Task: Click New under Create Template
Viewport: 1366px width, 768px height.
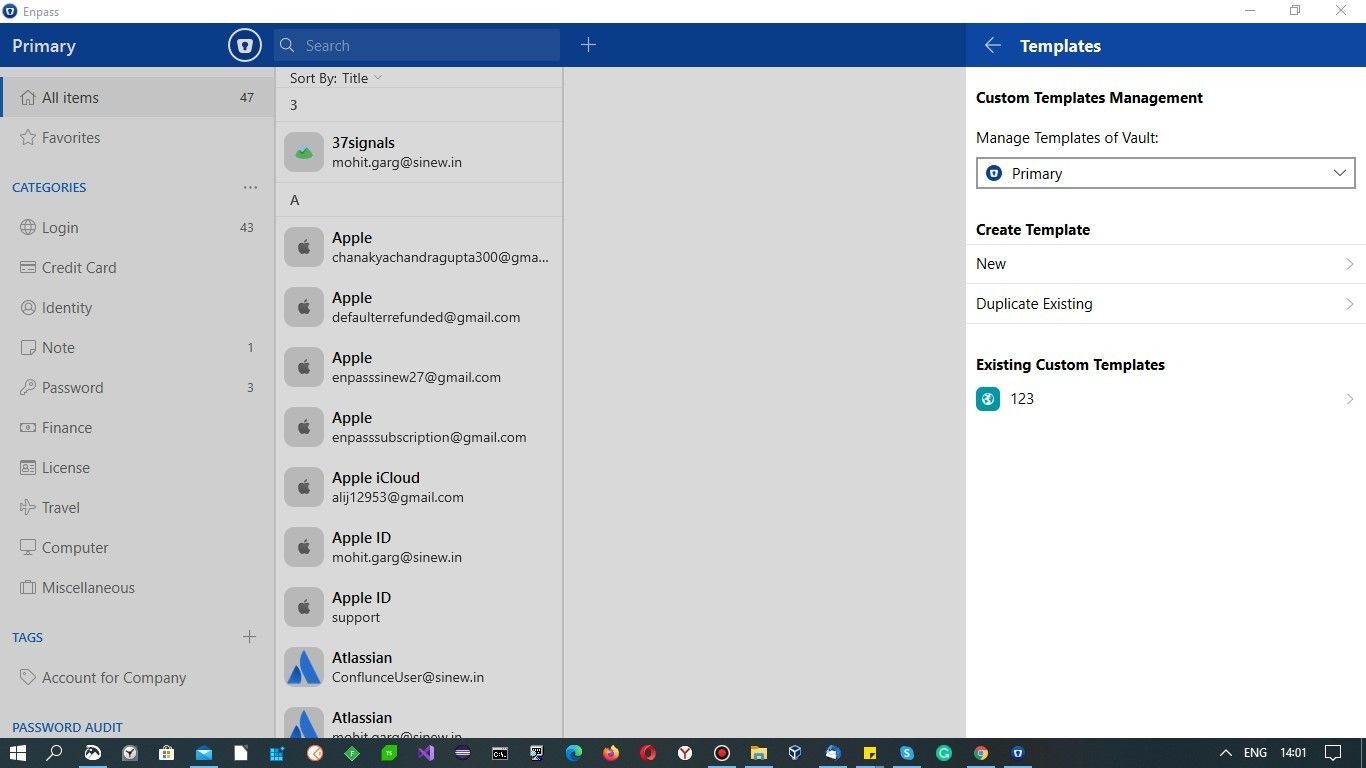Action: 1166,264
